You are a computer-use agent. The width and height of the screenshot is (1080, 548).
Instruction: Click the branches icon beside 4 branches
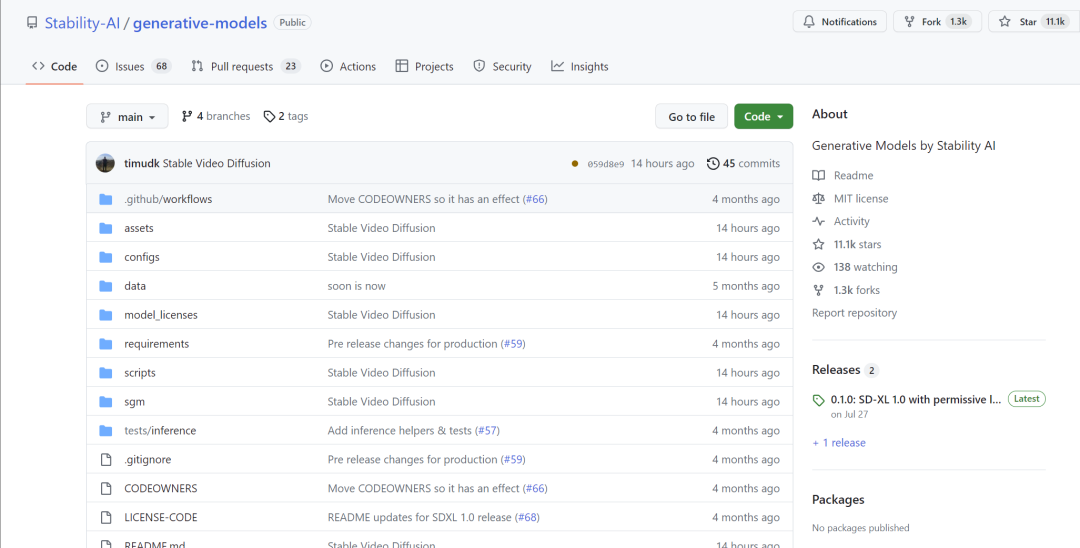187,117
